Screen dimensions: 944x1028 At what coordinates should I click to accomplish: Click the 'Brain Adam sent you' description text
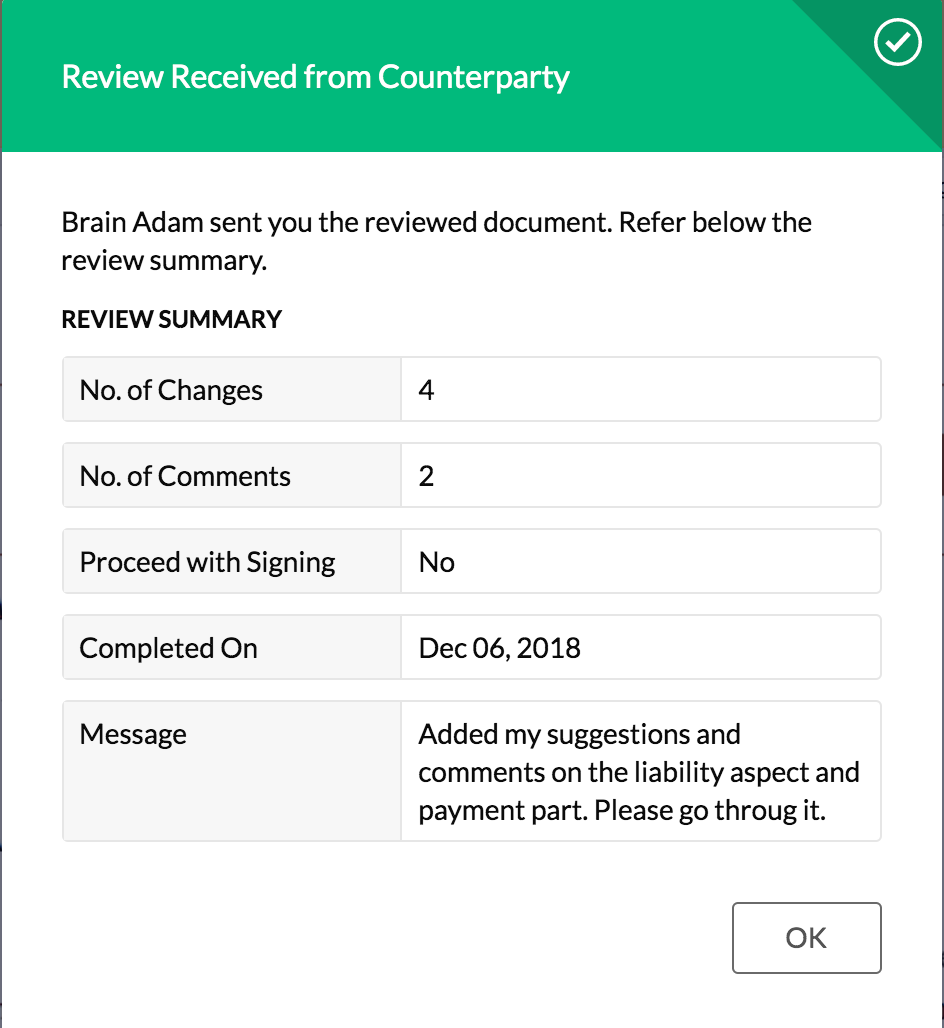click(x=437, y=241)
